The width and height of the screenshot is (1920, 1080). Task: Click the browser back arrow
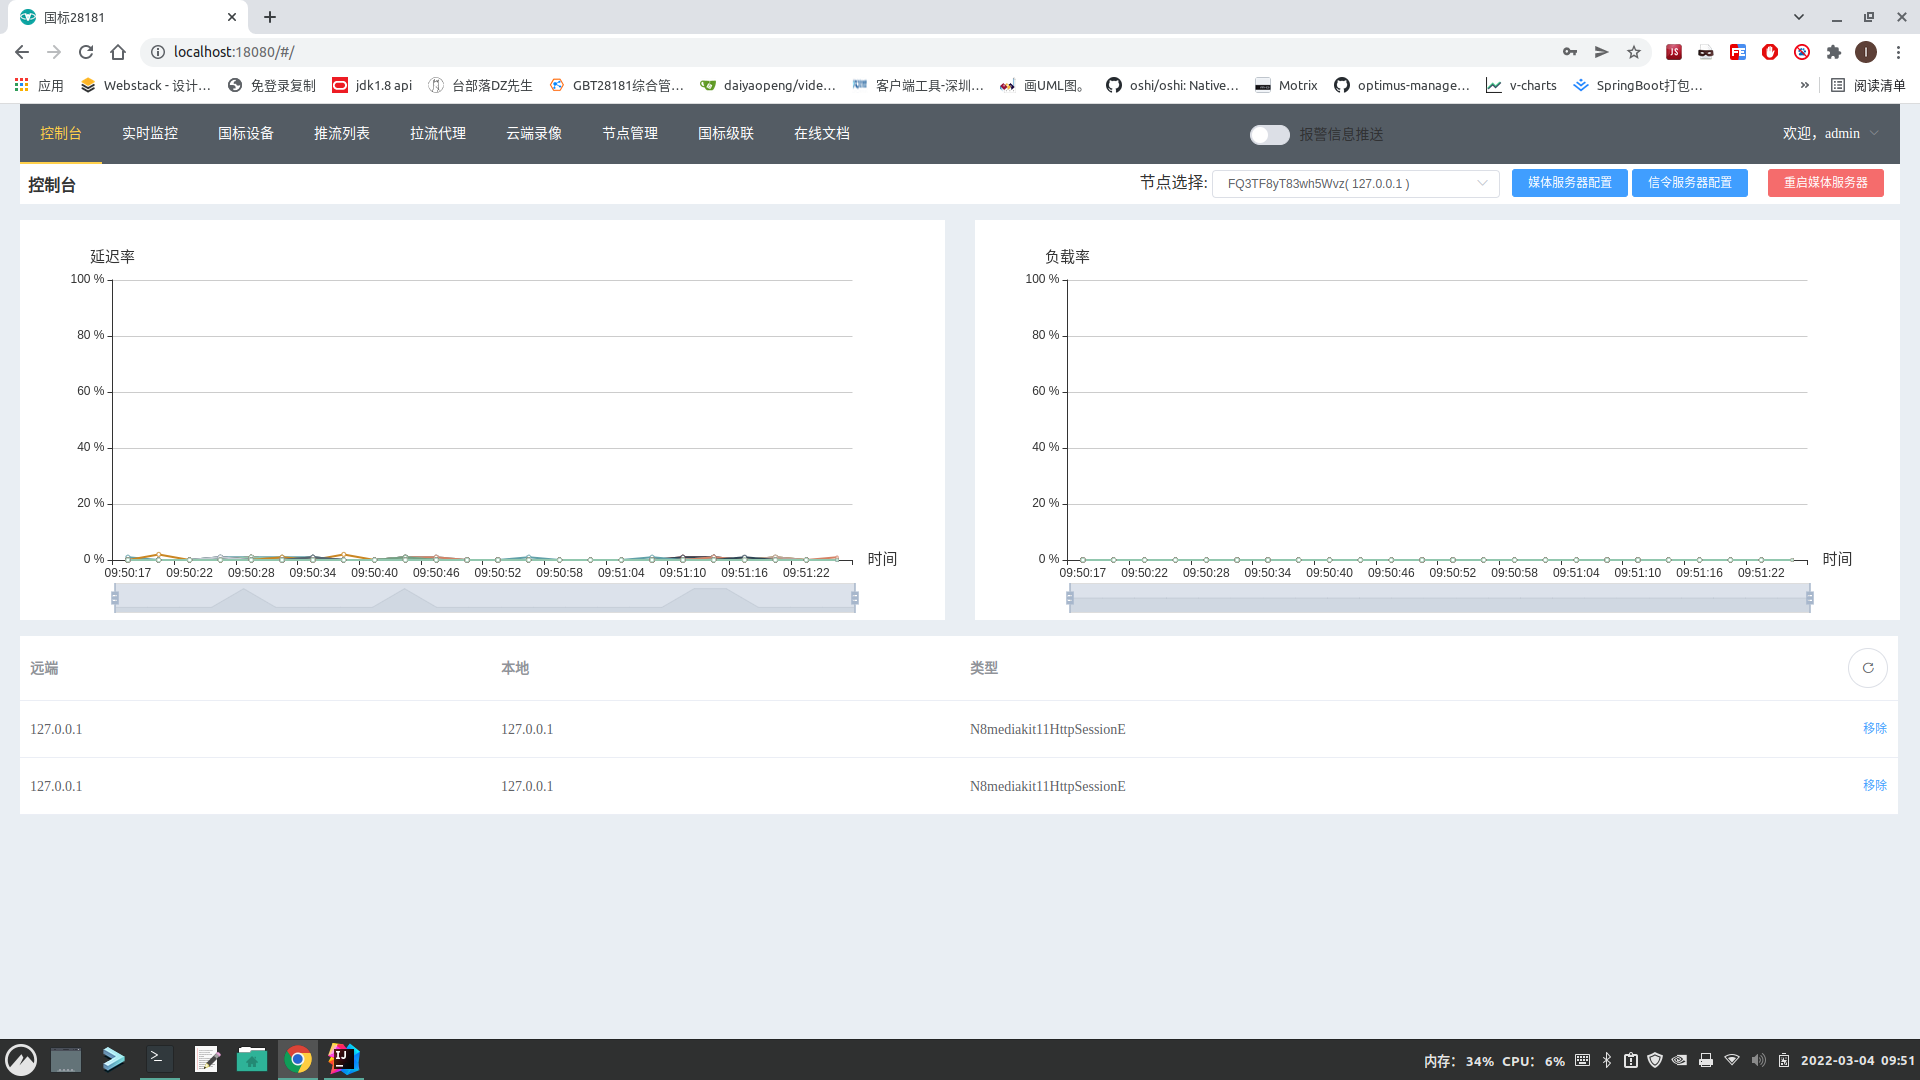[x=22, y=52]
